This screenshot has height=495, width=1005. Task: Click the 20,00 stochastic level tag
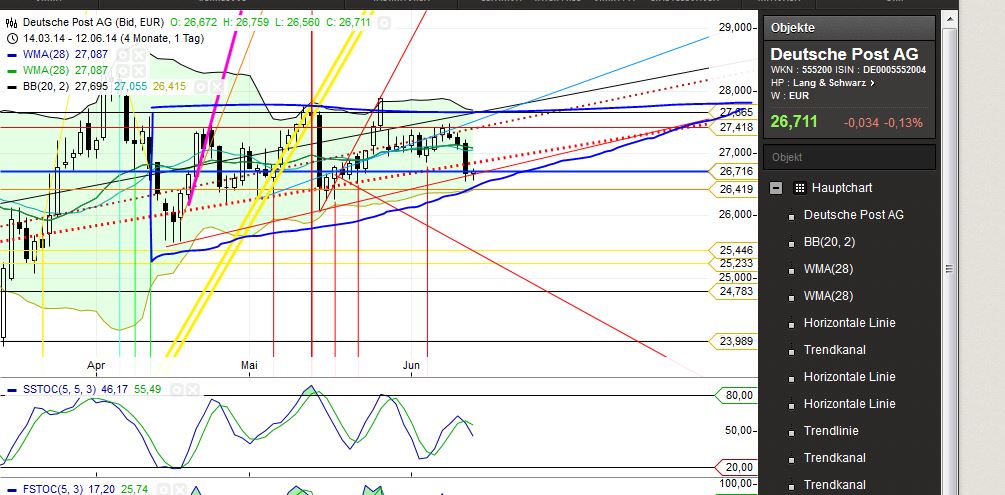(x=738, y=467)
